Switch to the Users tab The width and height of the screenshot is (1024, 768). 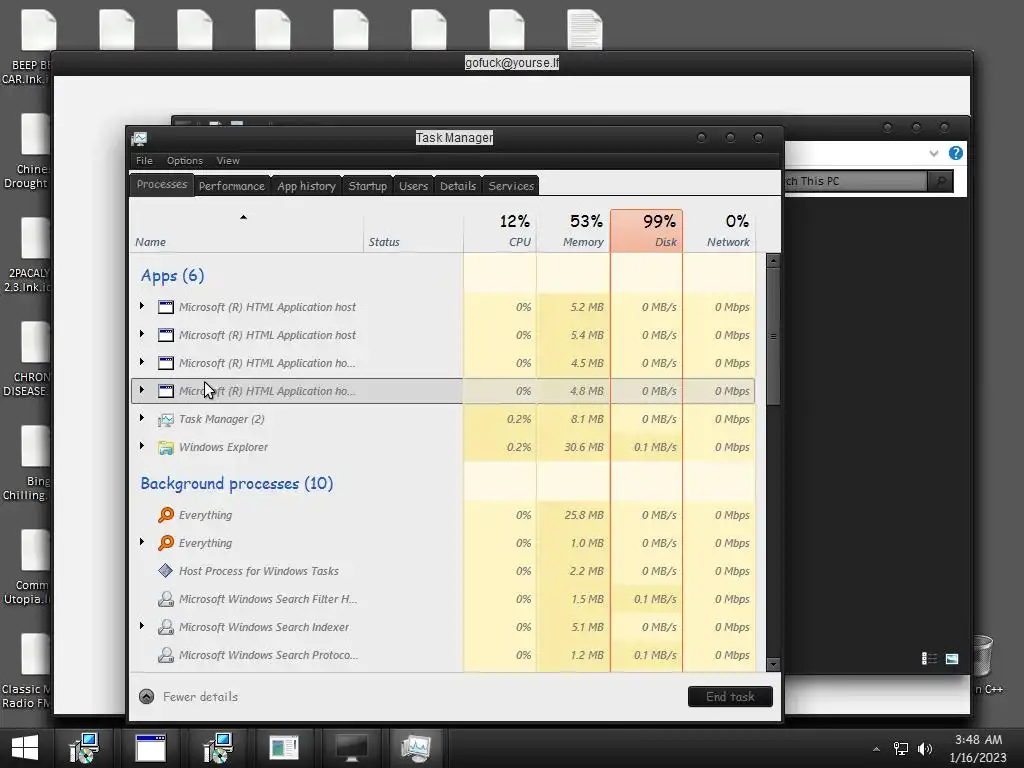413,186
